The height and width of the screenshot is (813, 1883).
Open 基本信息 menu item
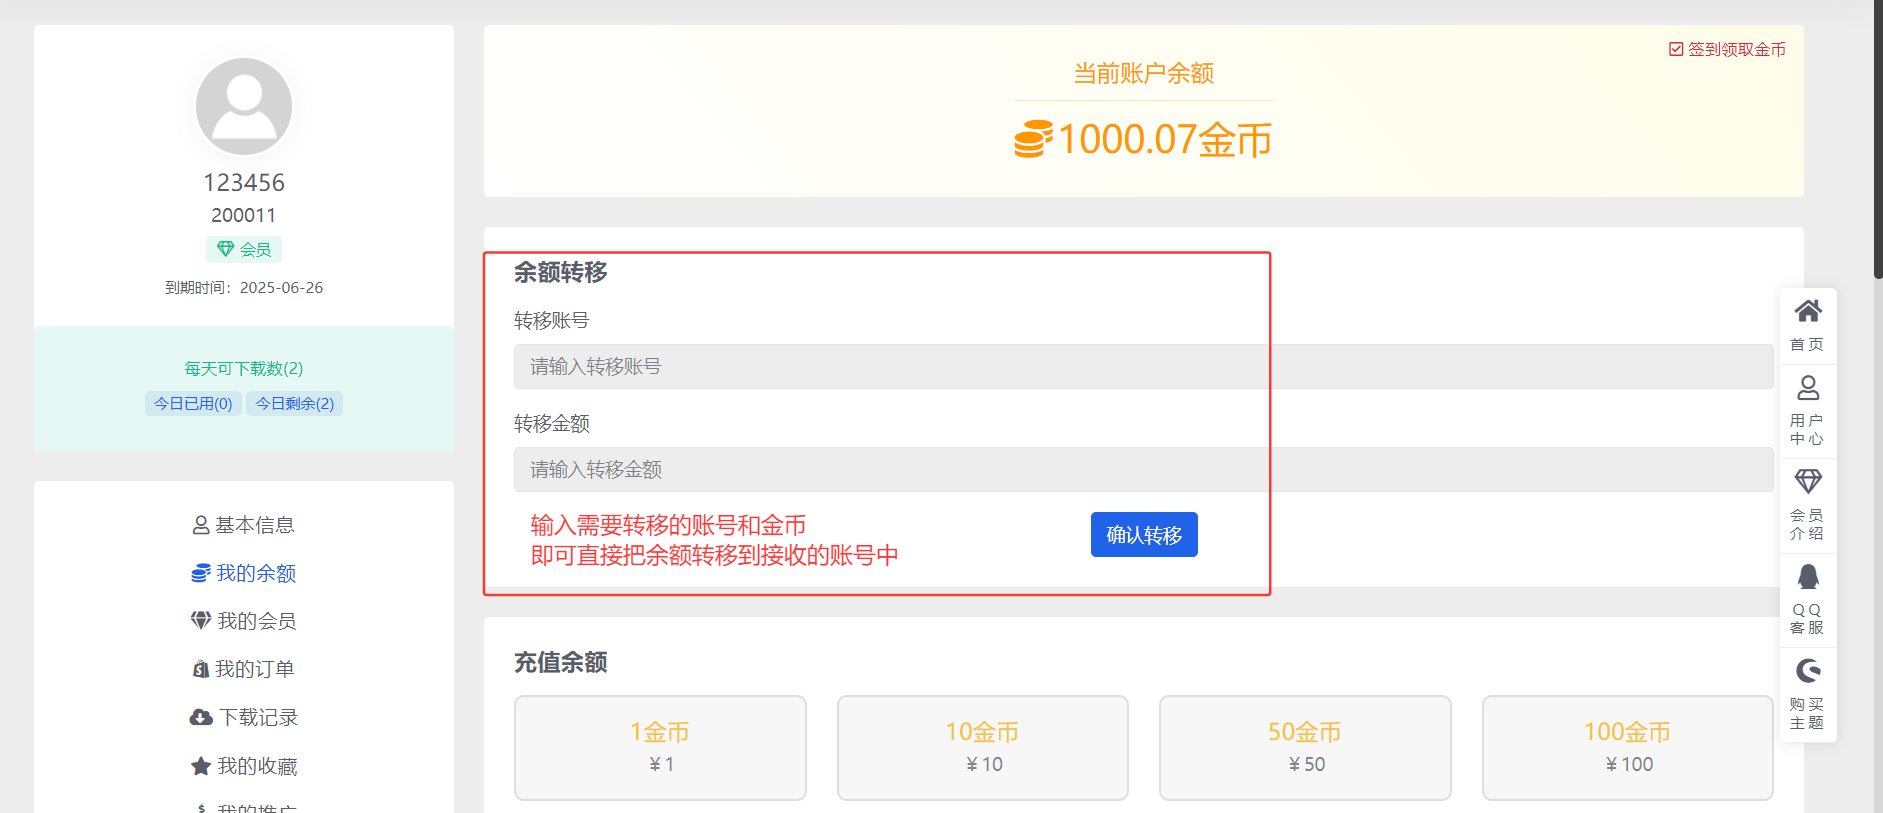click(244, 525)
